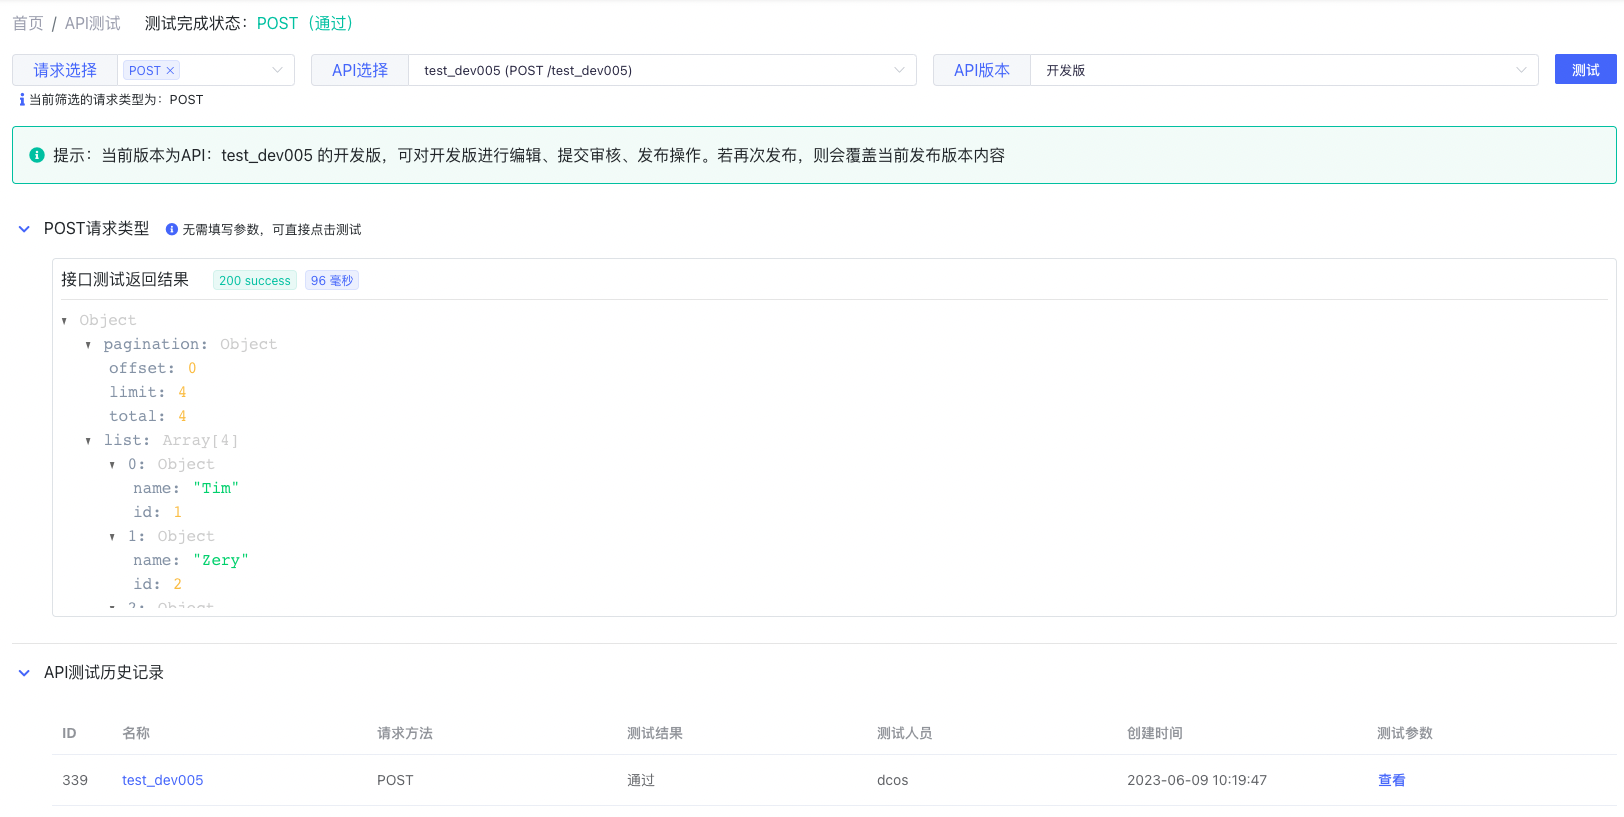Open the API测试 breadcrumb
This screenshot has height=817, width=1624.
93,23
